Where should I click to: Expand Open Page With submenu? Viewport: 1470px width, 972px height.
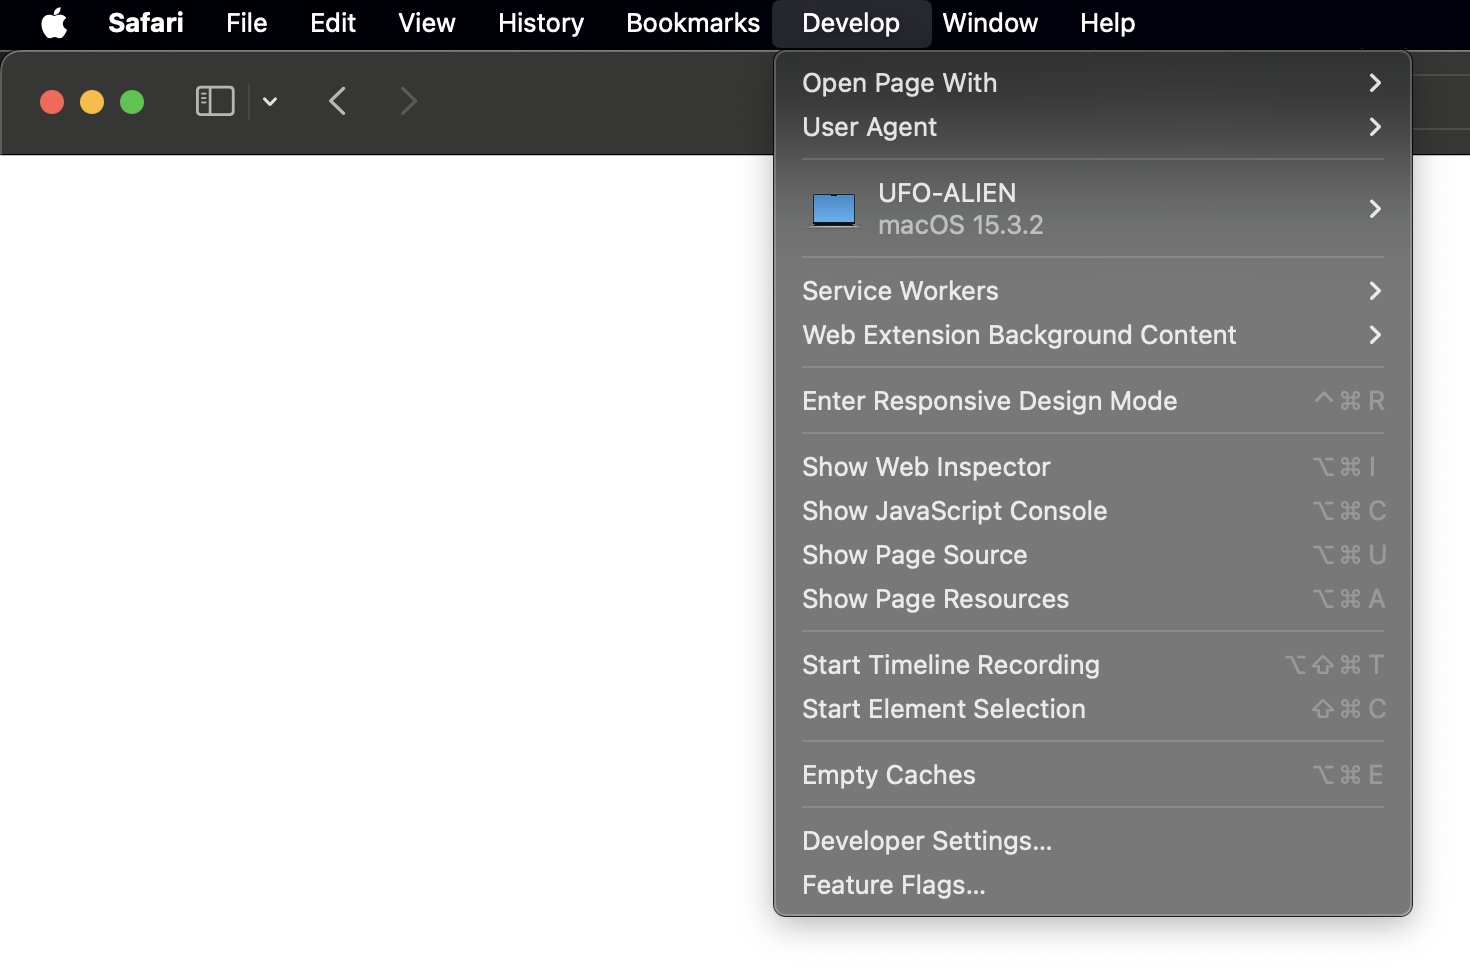click(x=1093, y=83)
